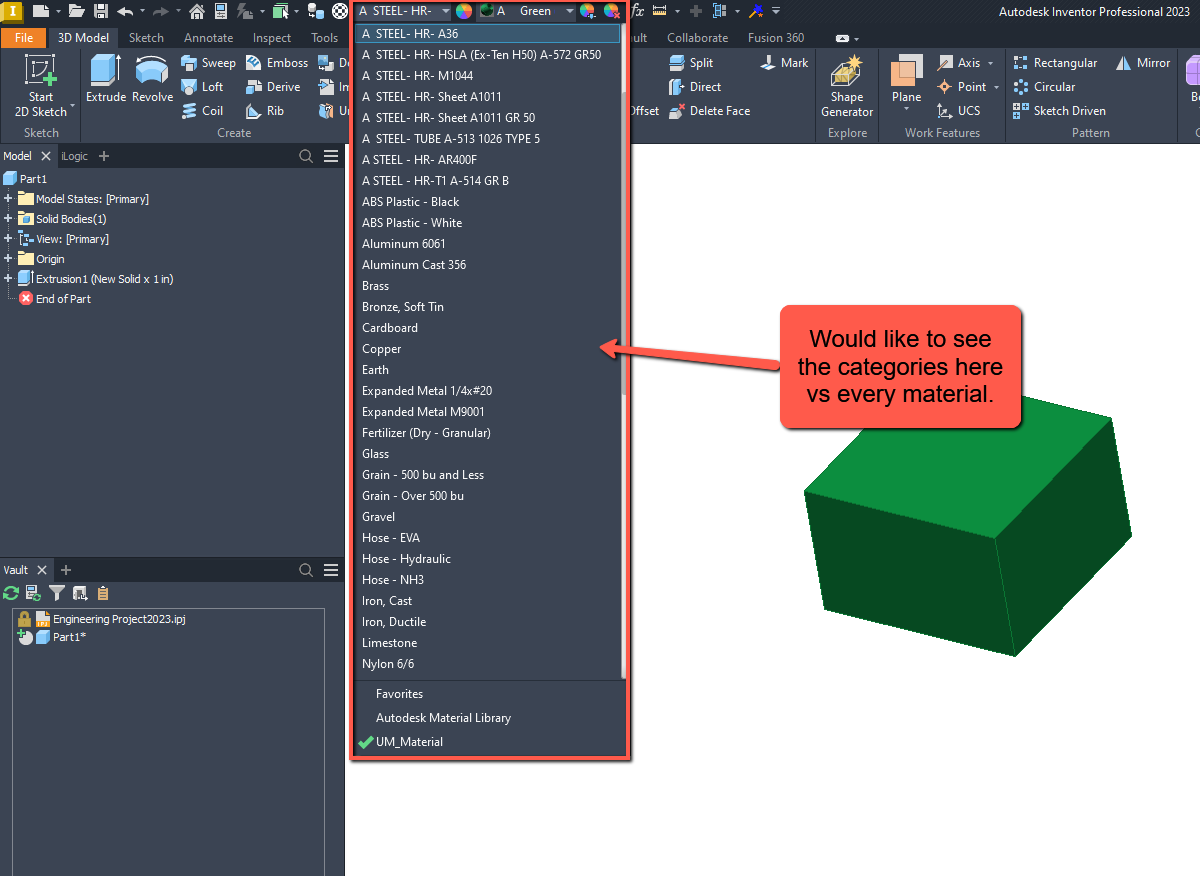This screenshot has width=1200, height=876.
Task: Refresh the Vault browser
Action: (10, 592)
